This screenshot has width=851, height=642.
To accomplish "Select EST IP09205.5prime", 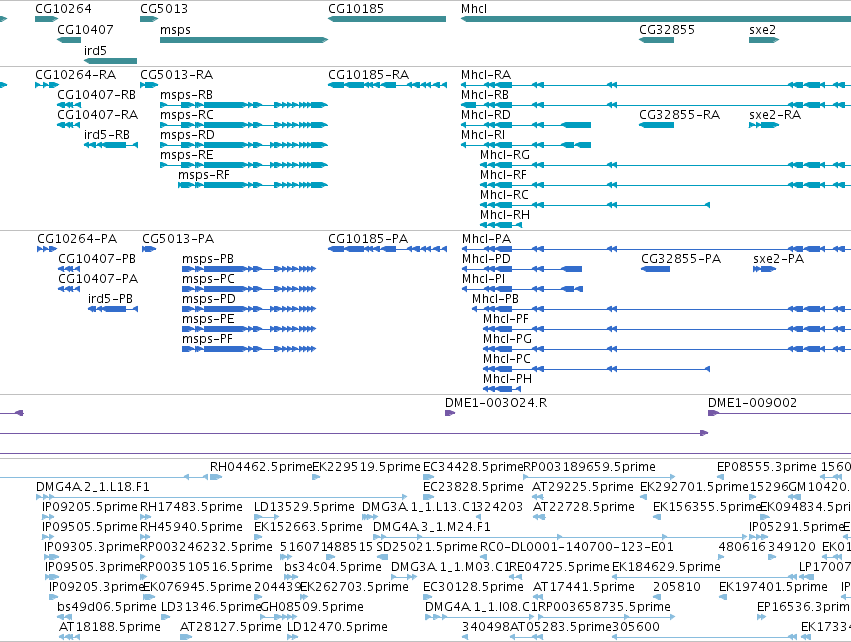I will pos(48,517).
